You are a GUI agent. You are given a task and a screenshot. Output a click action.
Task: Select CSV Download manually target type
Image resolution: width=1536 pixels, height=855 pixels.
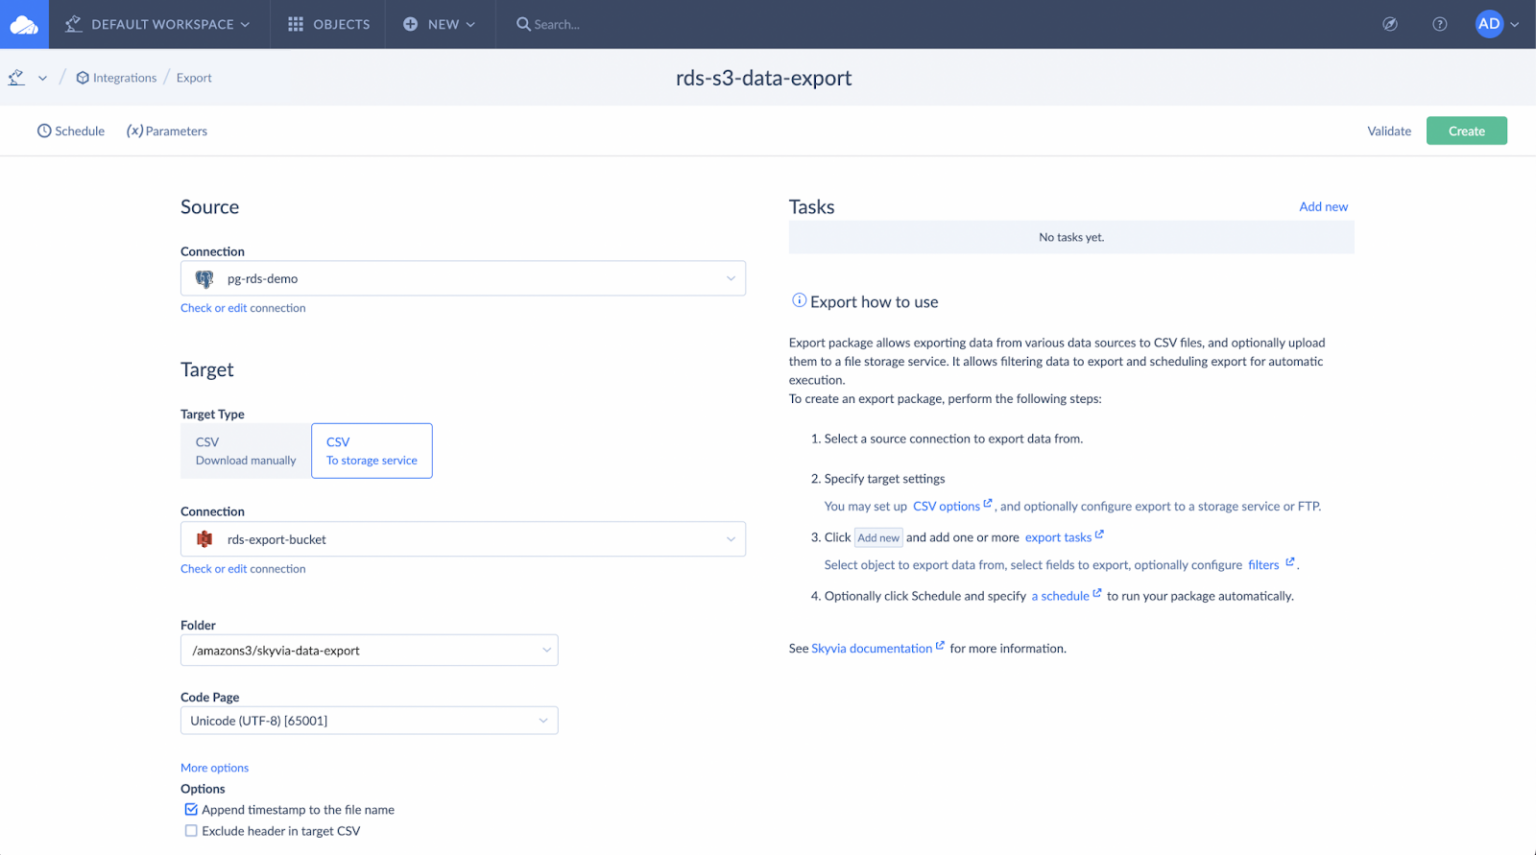click(245, 450)
